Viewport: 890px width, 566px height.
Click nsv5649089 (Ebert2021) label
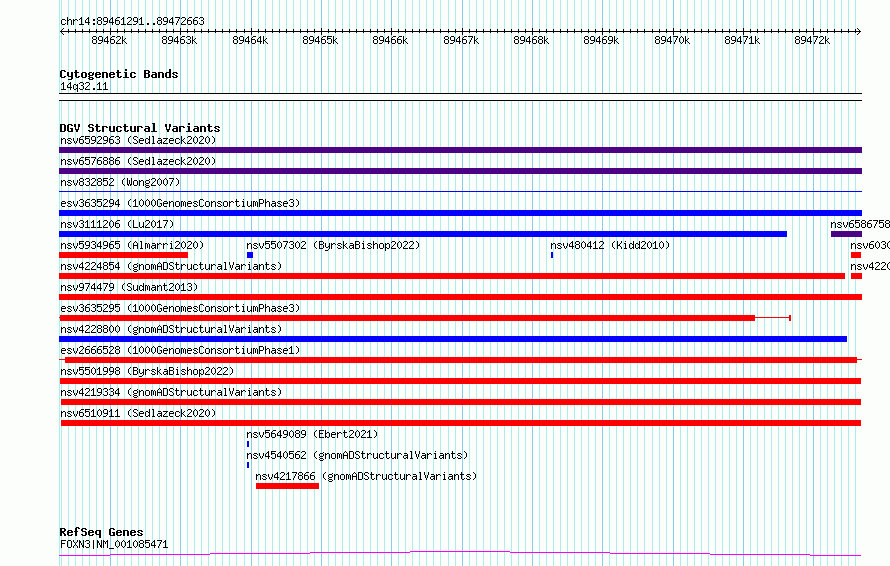tap(312, 434)
